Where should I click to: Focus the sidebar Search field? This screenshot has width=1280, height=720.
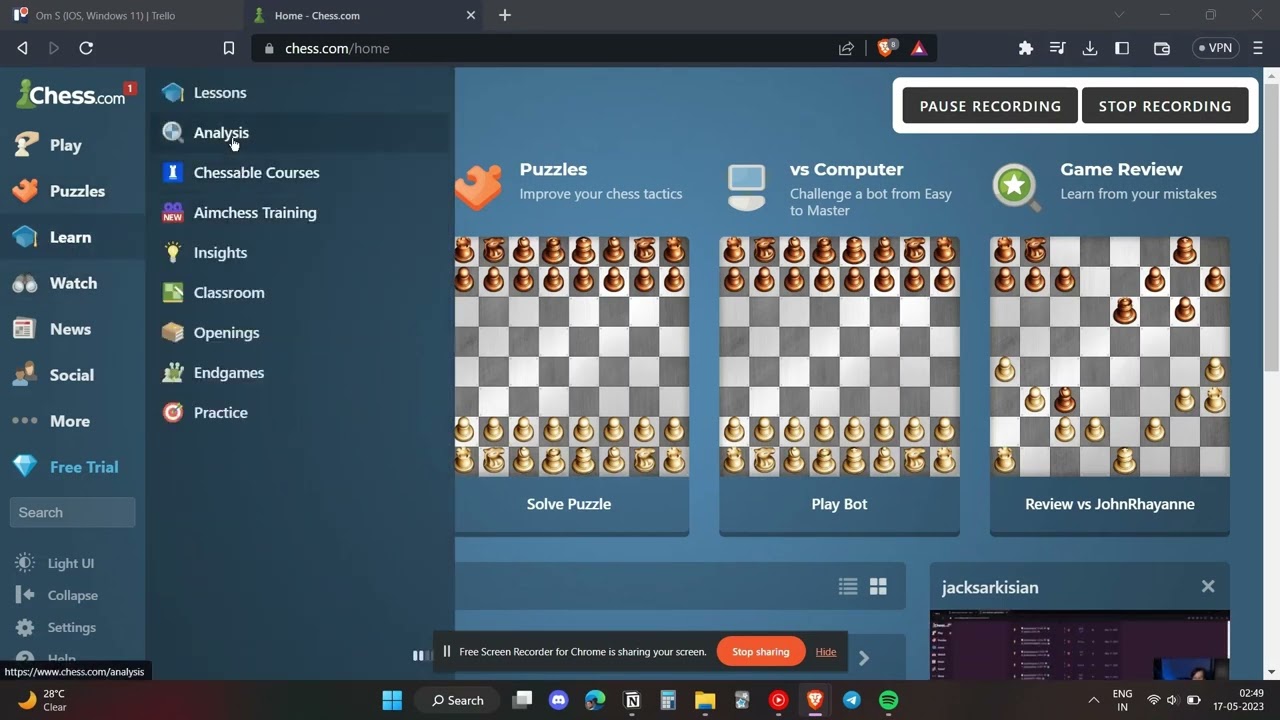pos(72,512)
